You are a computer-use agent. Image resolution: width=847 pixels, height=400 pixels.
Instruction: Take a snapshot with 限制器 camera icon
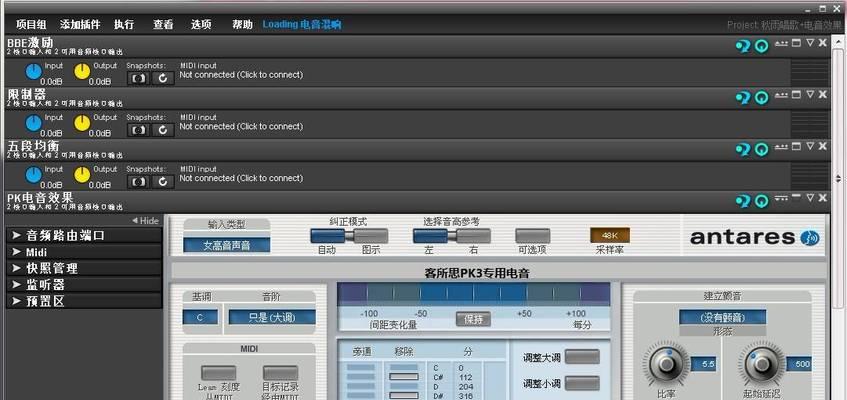click(139, 130)
